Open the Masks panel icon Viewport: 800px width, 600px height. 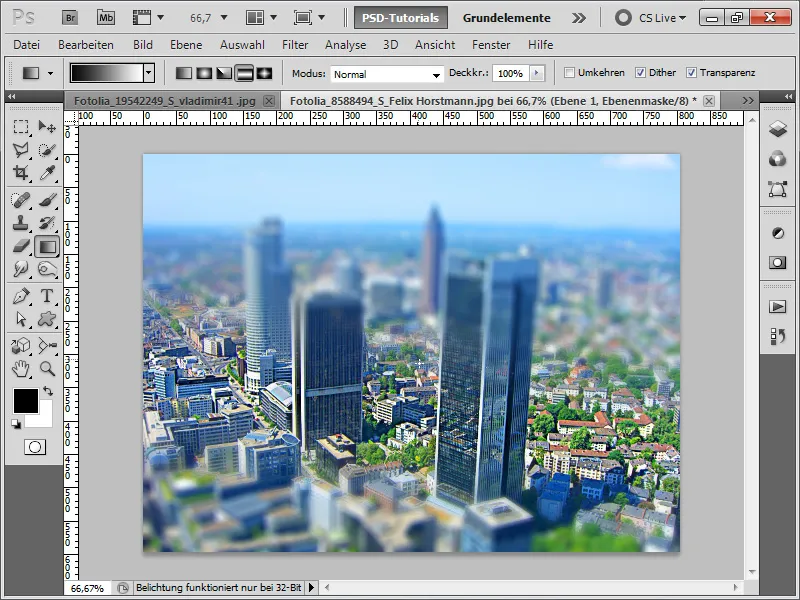click(778, 263)
